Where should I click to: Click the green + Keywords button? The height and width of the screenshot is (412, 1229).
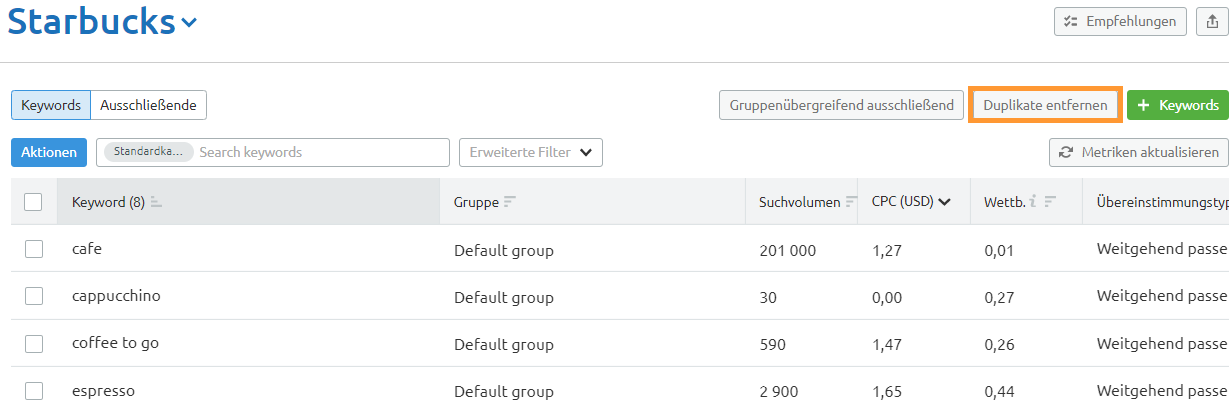tap(1178, 105)
